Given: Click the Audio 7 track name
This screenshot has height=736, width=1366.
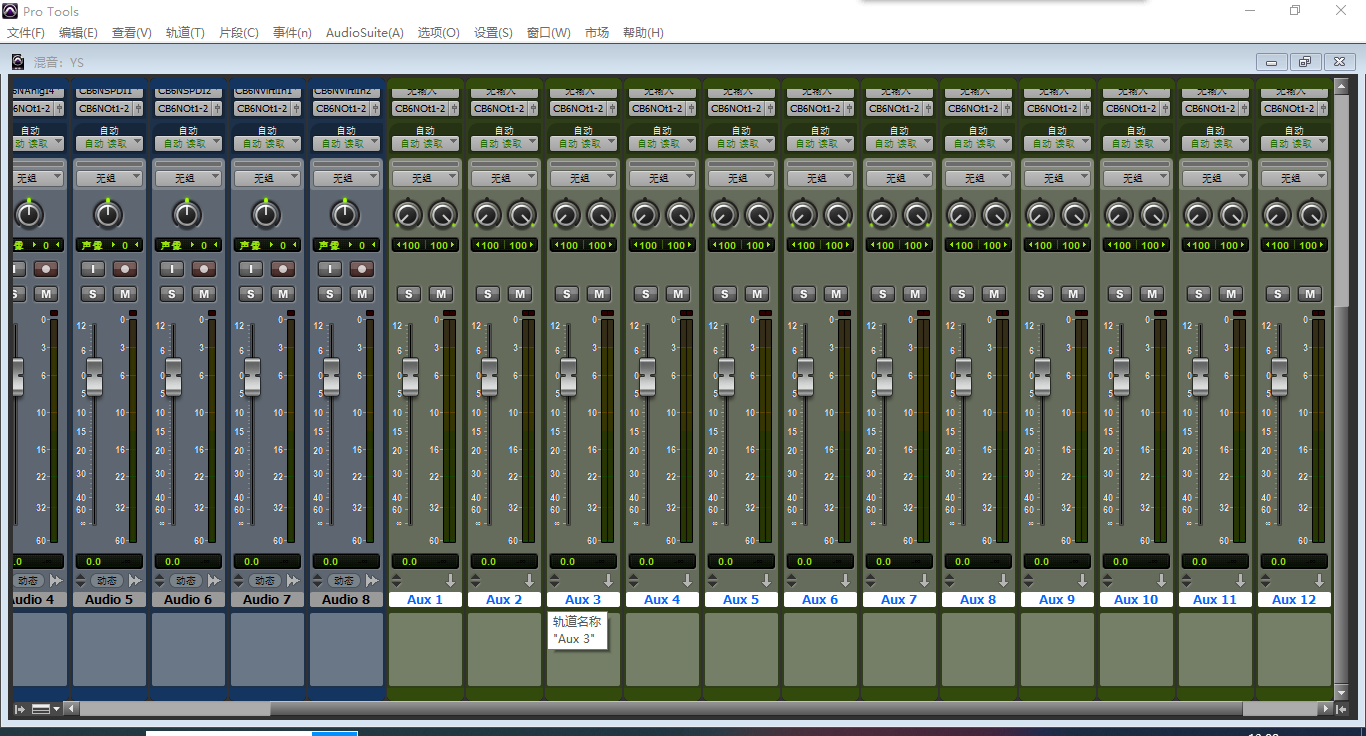Looking at the screenshot, I should [x=266, y=600].
